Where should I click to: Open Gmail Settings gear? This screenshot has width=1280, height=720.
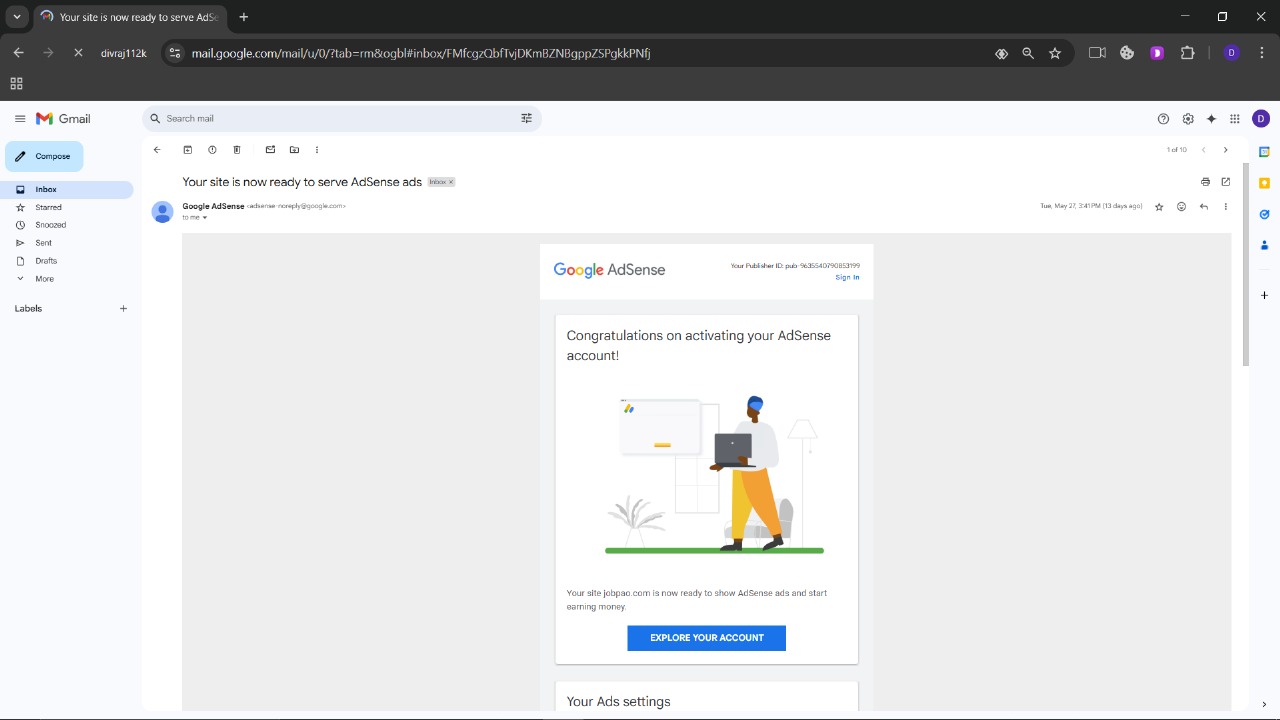click(1188, 119)
